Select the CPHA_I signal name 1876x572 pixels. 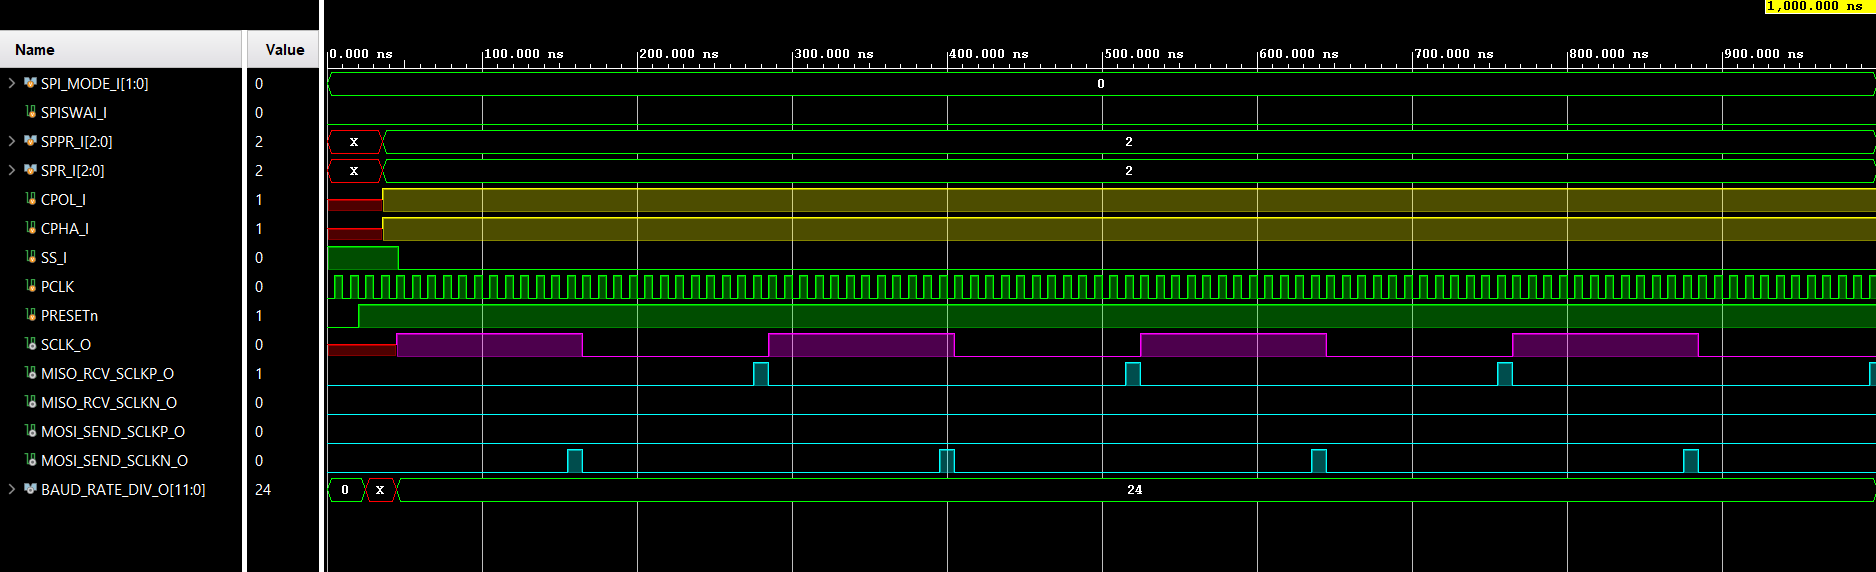(64, 229)
